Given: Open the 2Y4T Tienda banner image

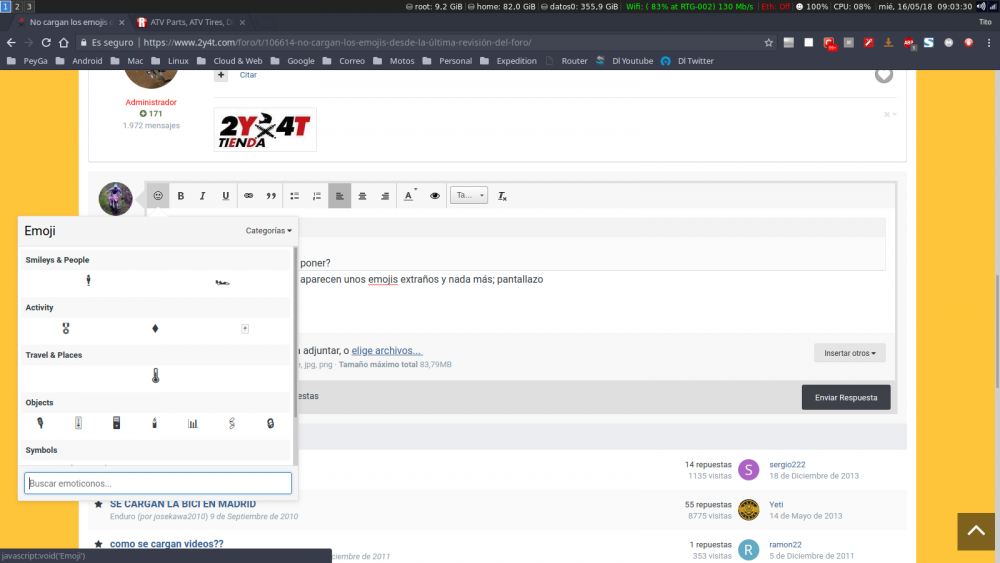Looking at the screenshot, I should click(265, 130).
